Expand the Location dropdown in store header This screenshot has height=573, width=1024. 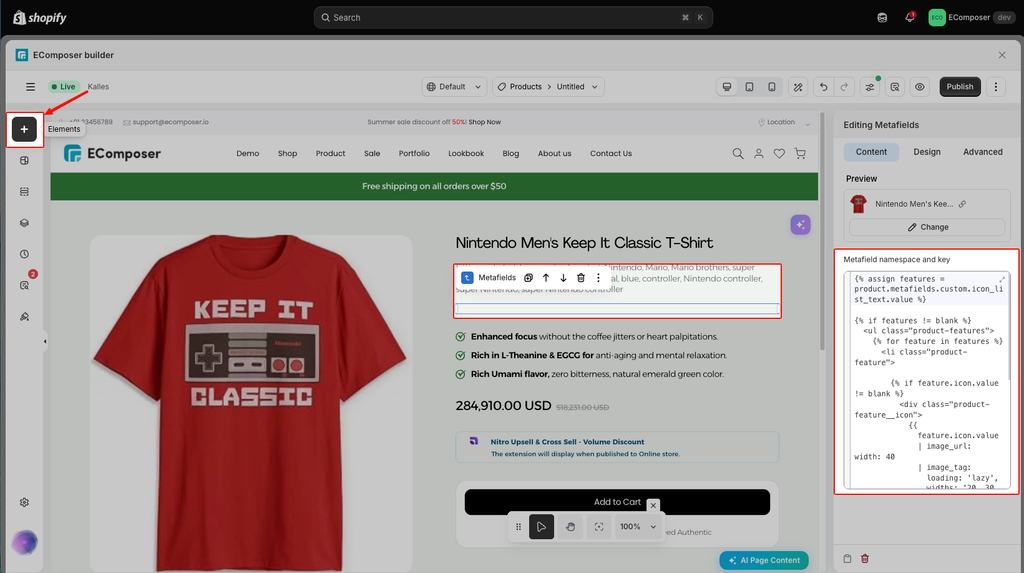(x=784, y=122)
